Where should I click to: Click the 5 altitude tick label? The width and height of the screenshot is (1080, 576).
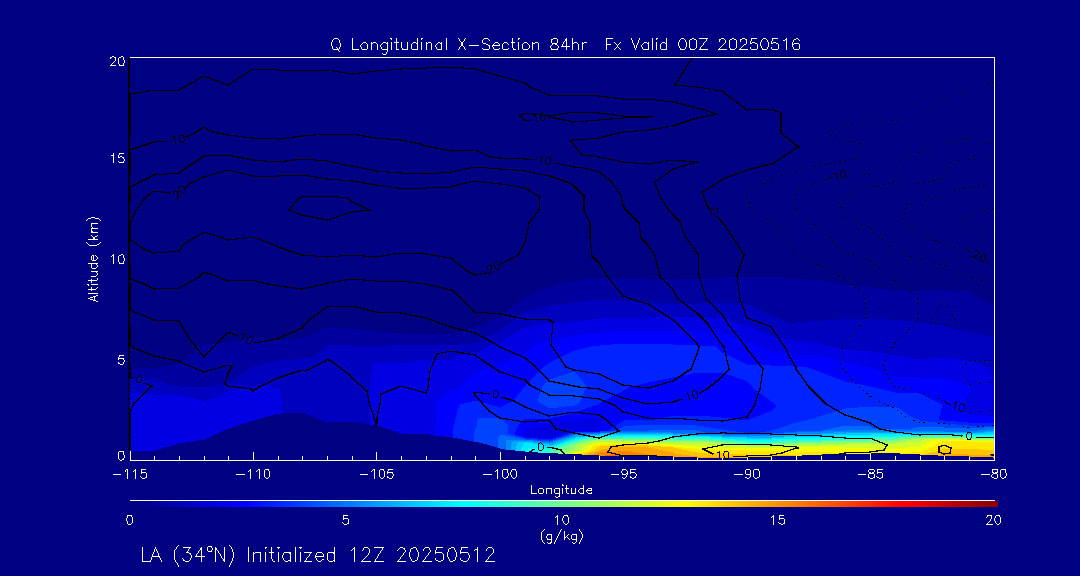pyautogui.click(x=121, y=360)
